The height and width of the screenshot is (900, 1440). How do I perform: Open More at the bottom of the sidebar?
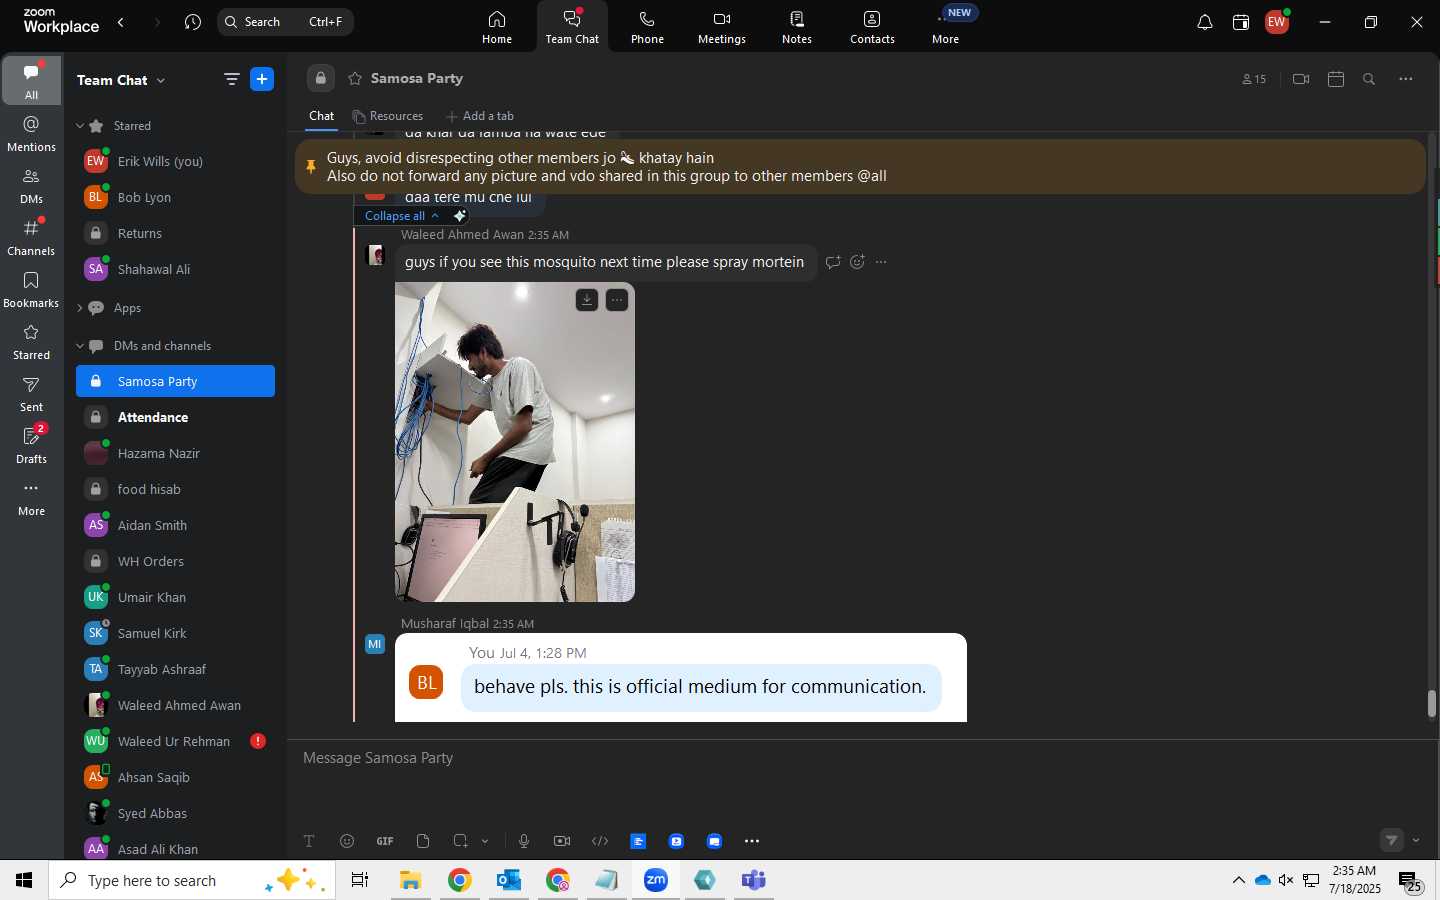(32, 497)
